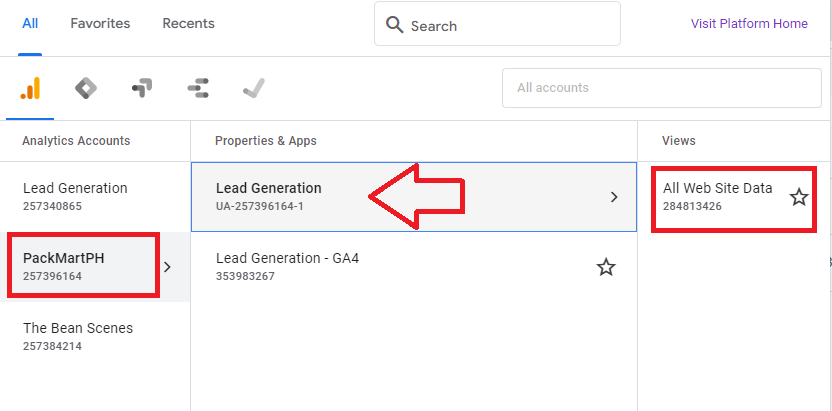Click the magnifier icon in Search
The height and width of the screenshot is (411, 832).
pos(394,24)
